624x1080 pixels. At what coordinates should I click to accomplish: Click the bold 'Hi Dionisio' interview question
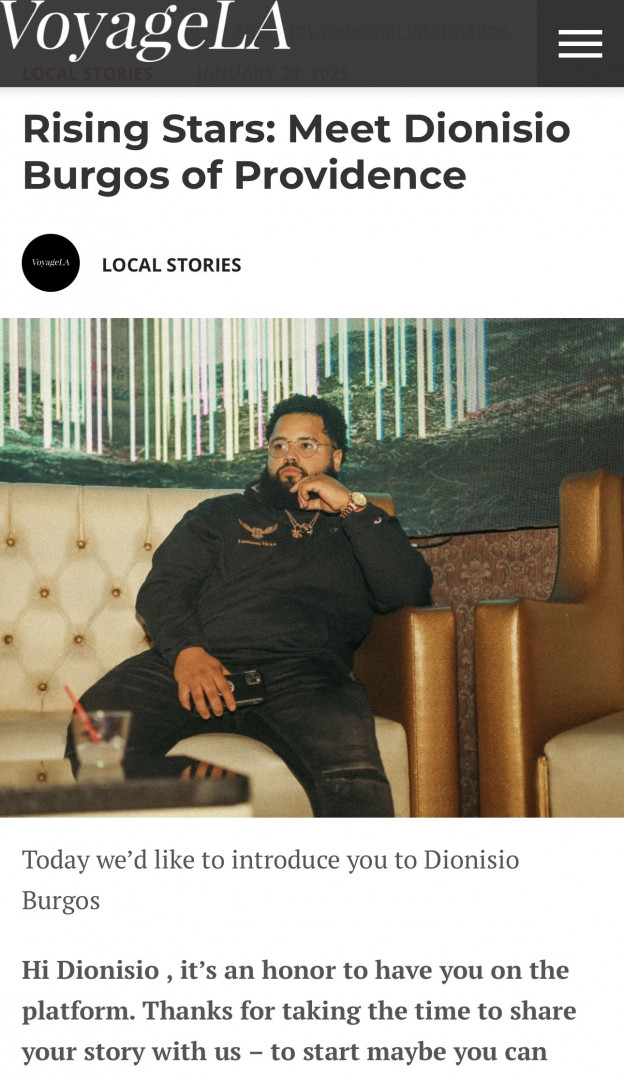click(299, 1010)
